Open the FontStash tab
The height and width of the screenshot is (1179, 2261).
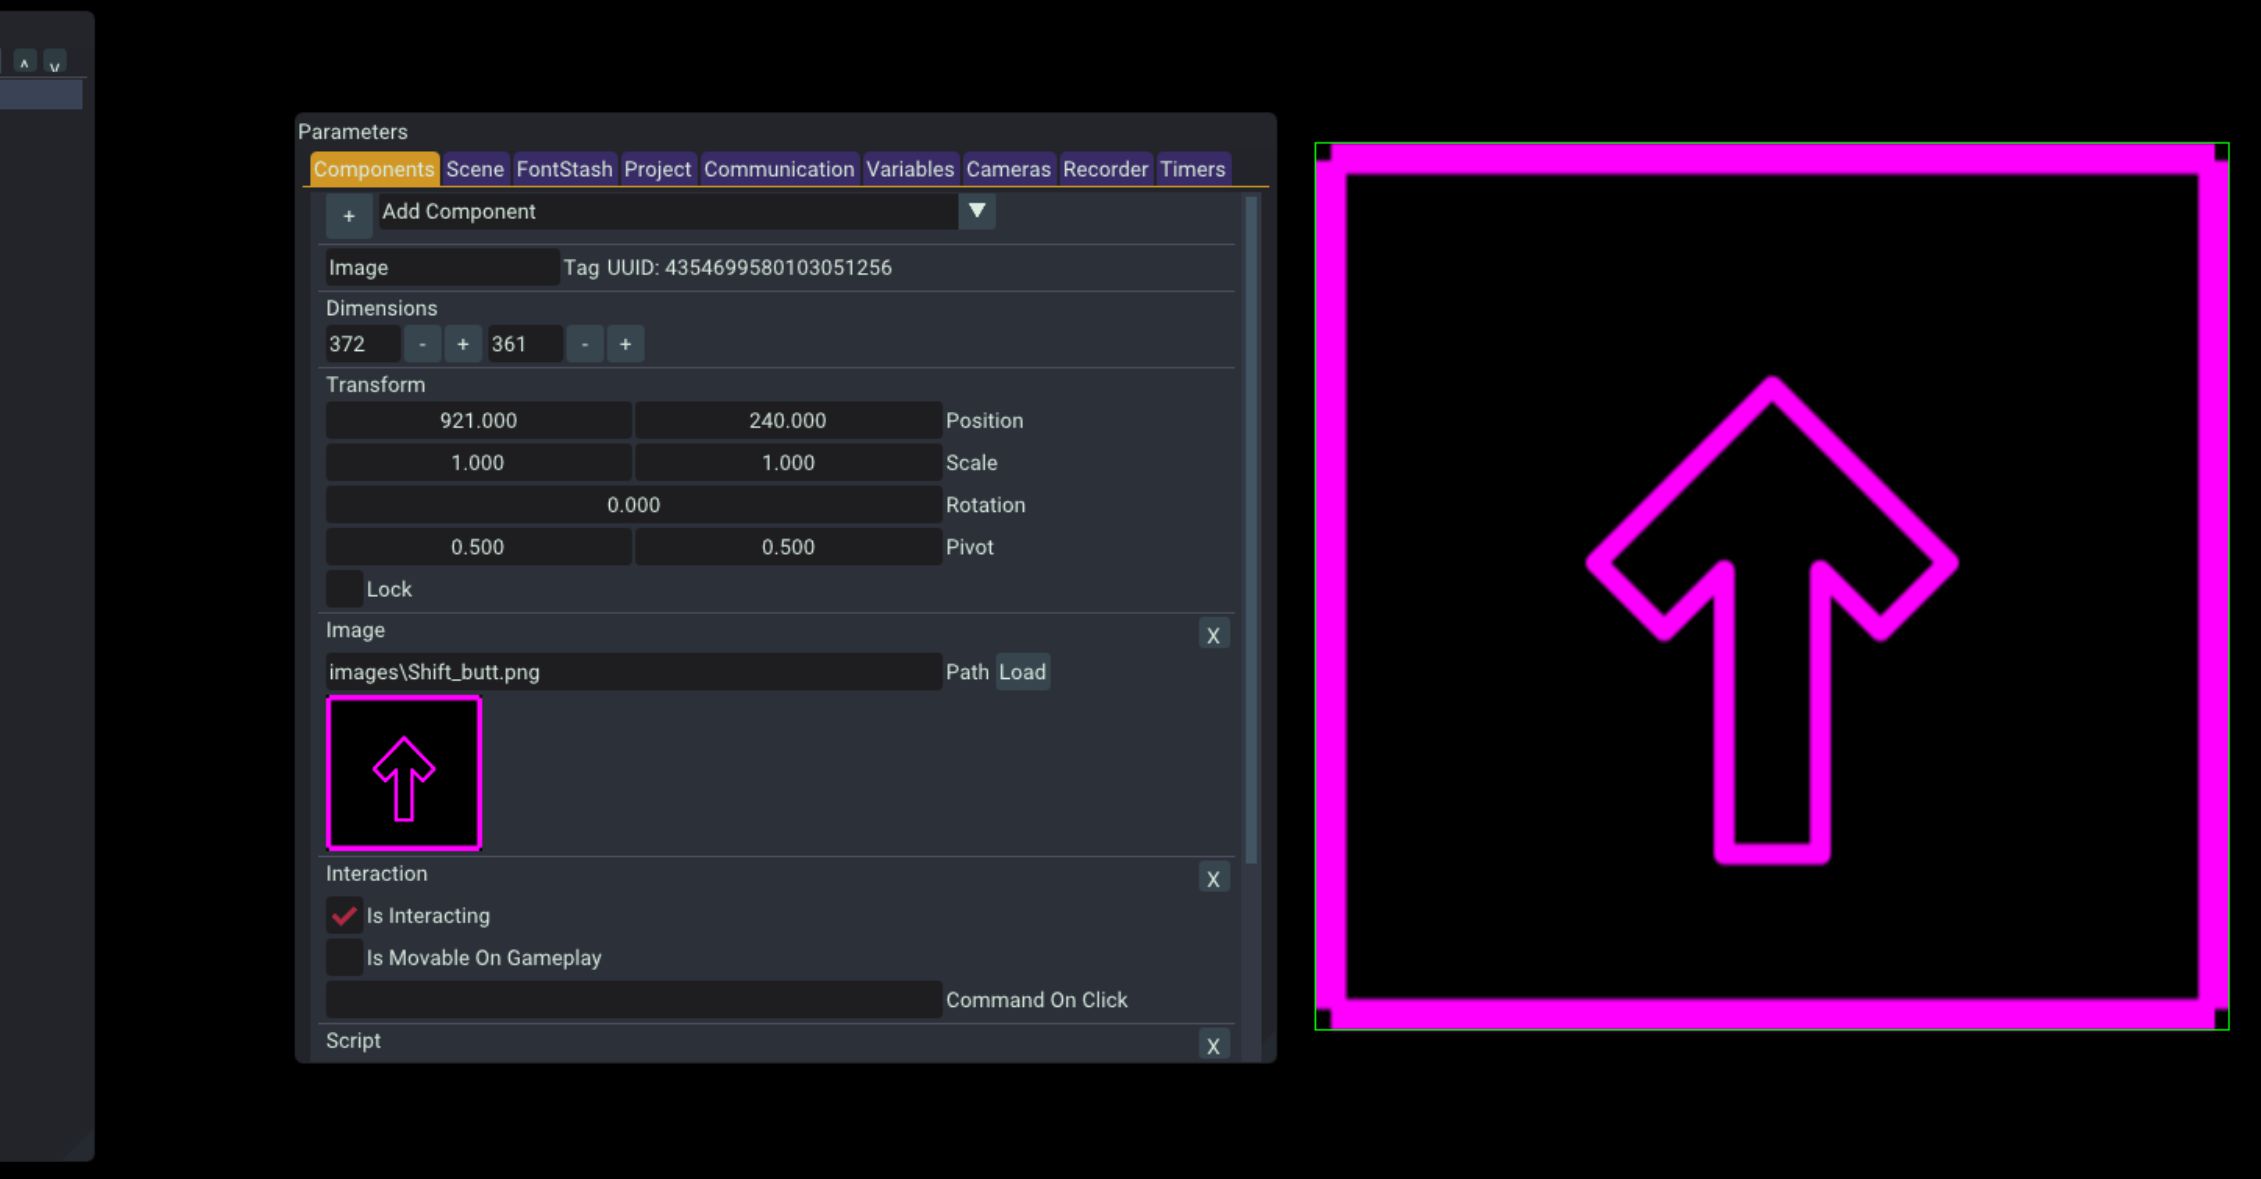click(564, 169)
